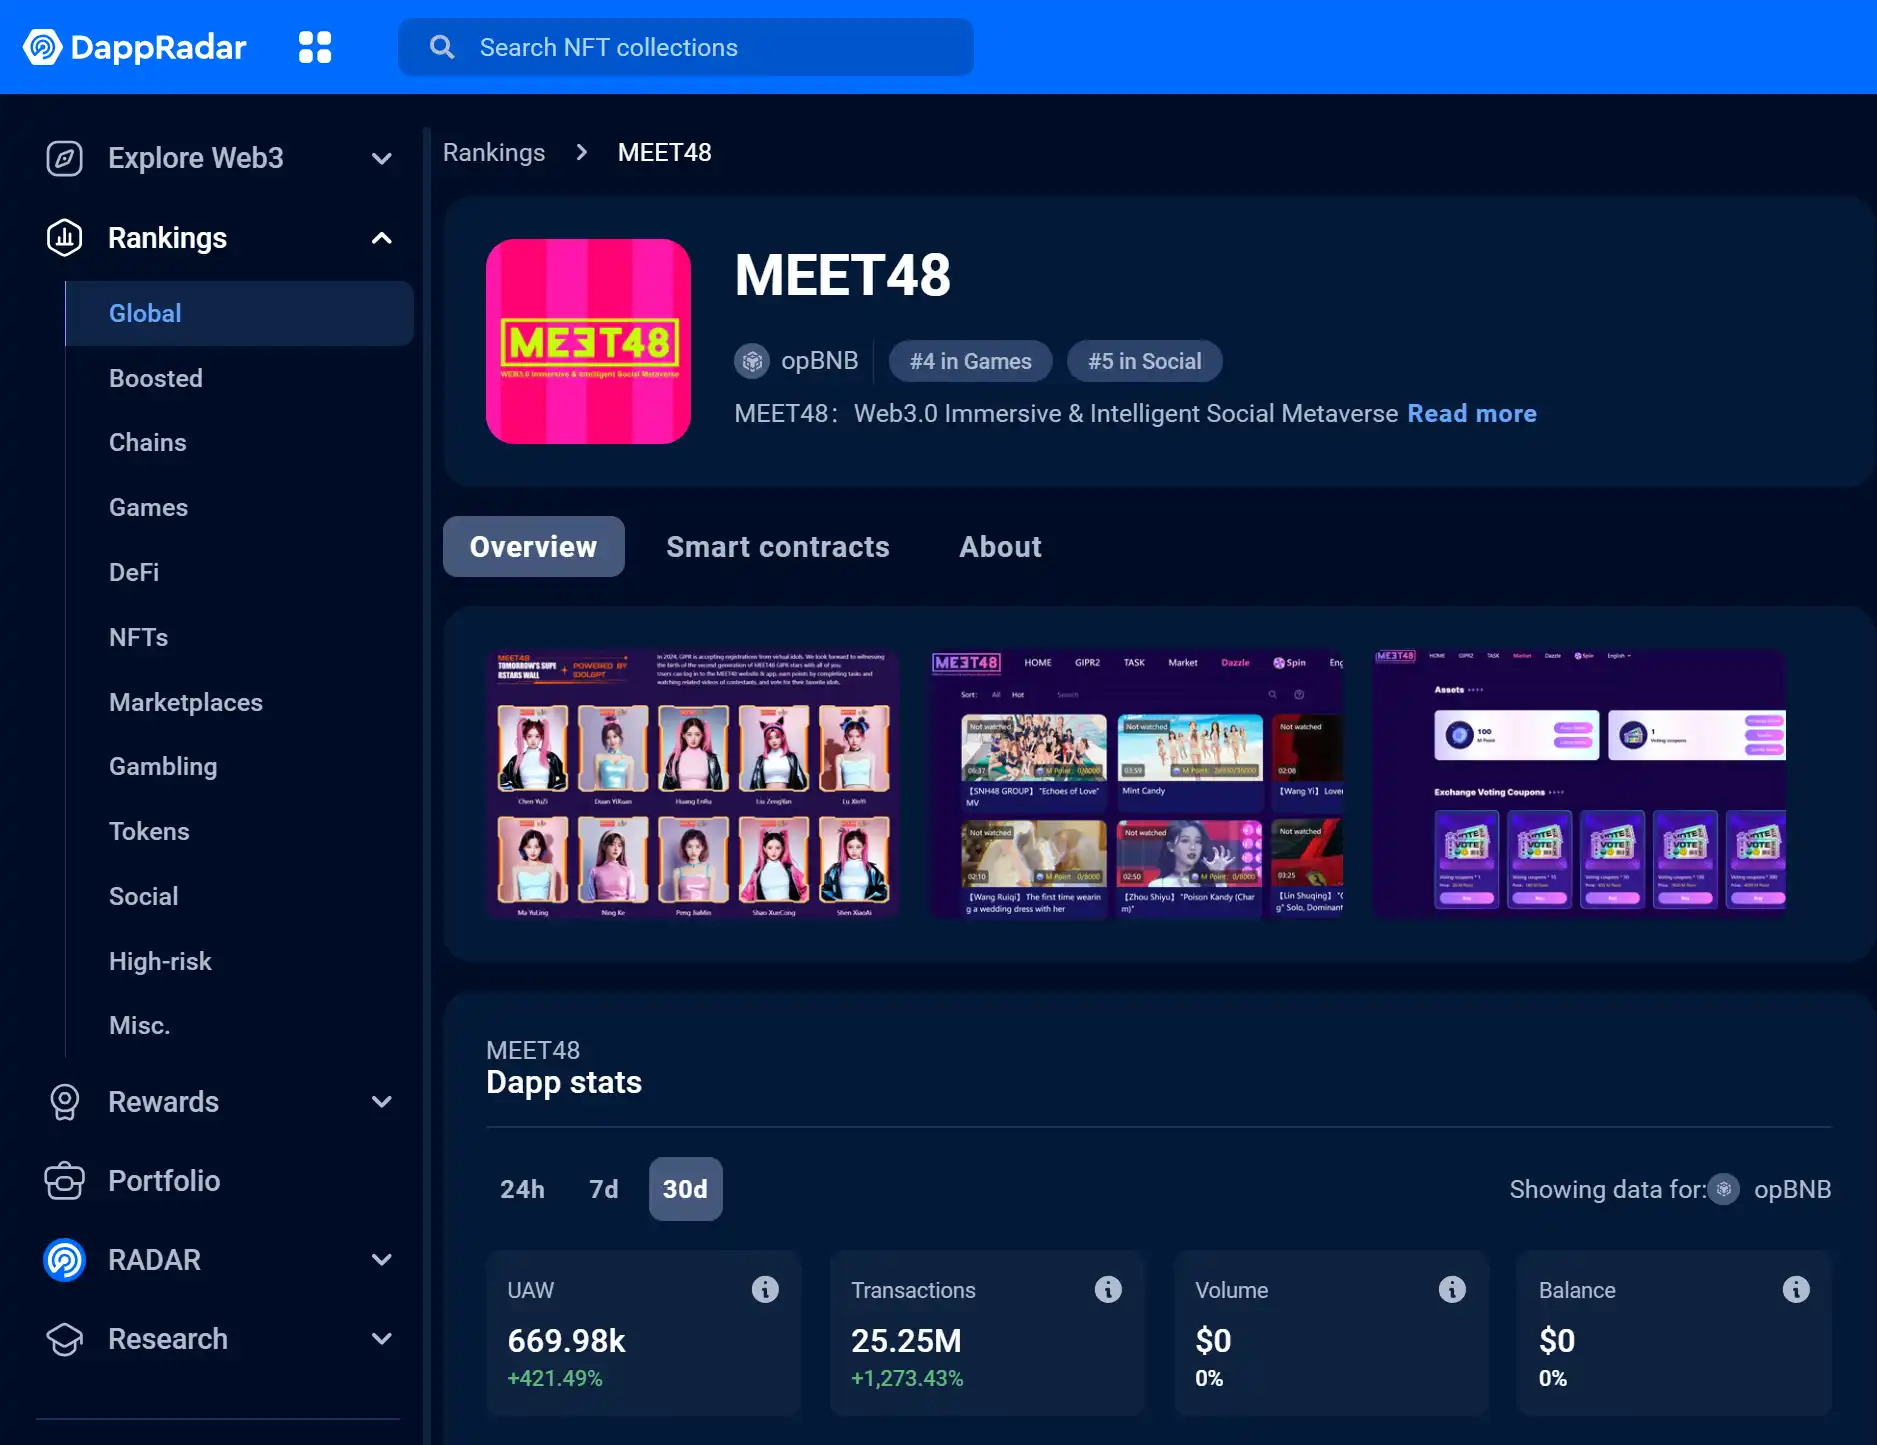Open the About tab
The height and width of the screenshot is (1445, 1877).
coord(1000,547)
